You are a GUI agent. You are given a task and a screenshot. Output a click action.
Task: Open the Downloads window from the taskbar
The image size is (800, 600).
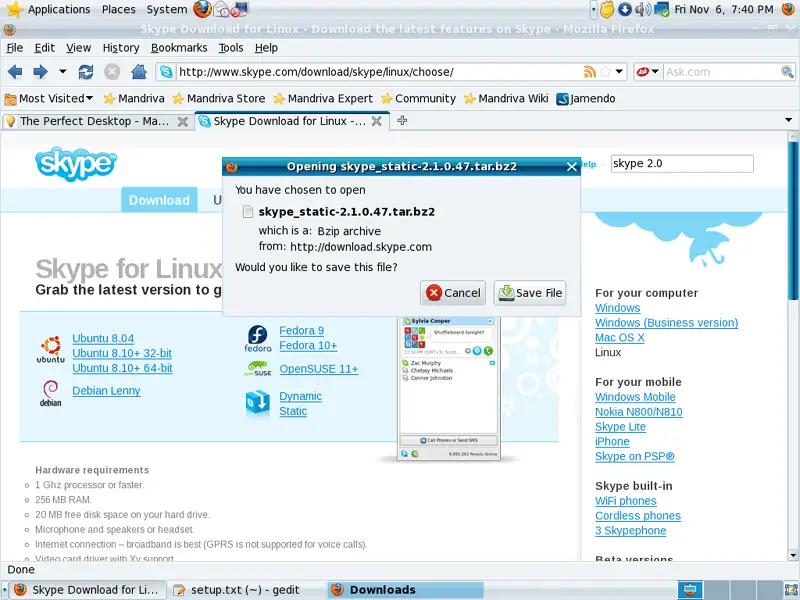406,590
